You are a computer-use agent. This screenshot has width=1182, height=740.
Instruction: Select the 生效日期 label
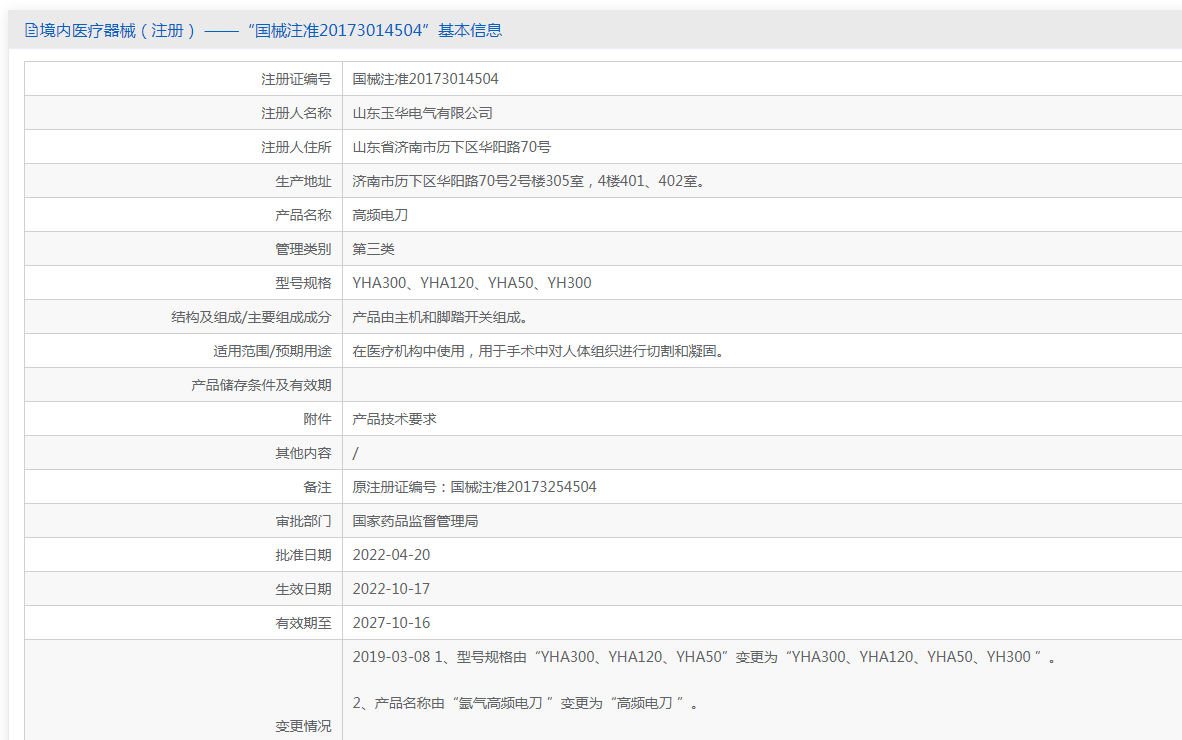click(303, 589)
